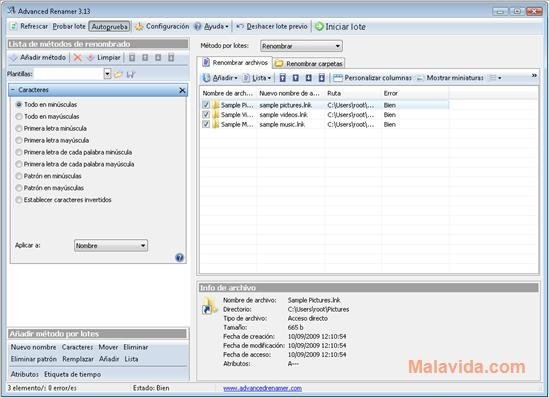This screenshot has width=549, height=398.
Task: Select Patrón en minúsculas option
Action: 49,176
